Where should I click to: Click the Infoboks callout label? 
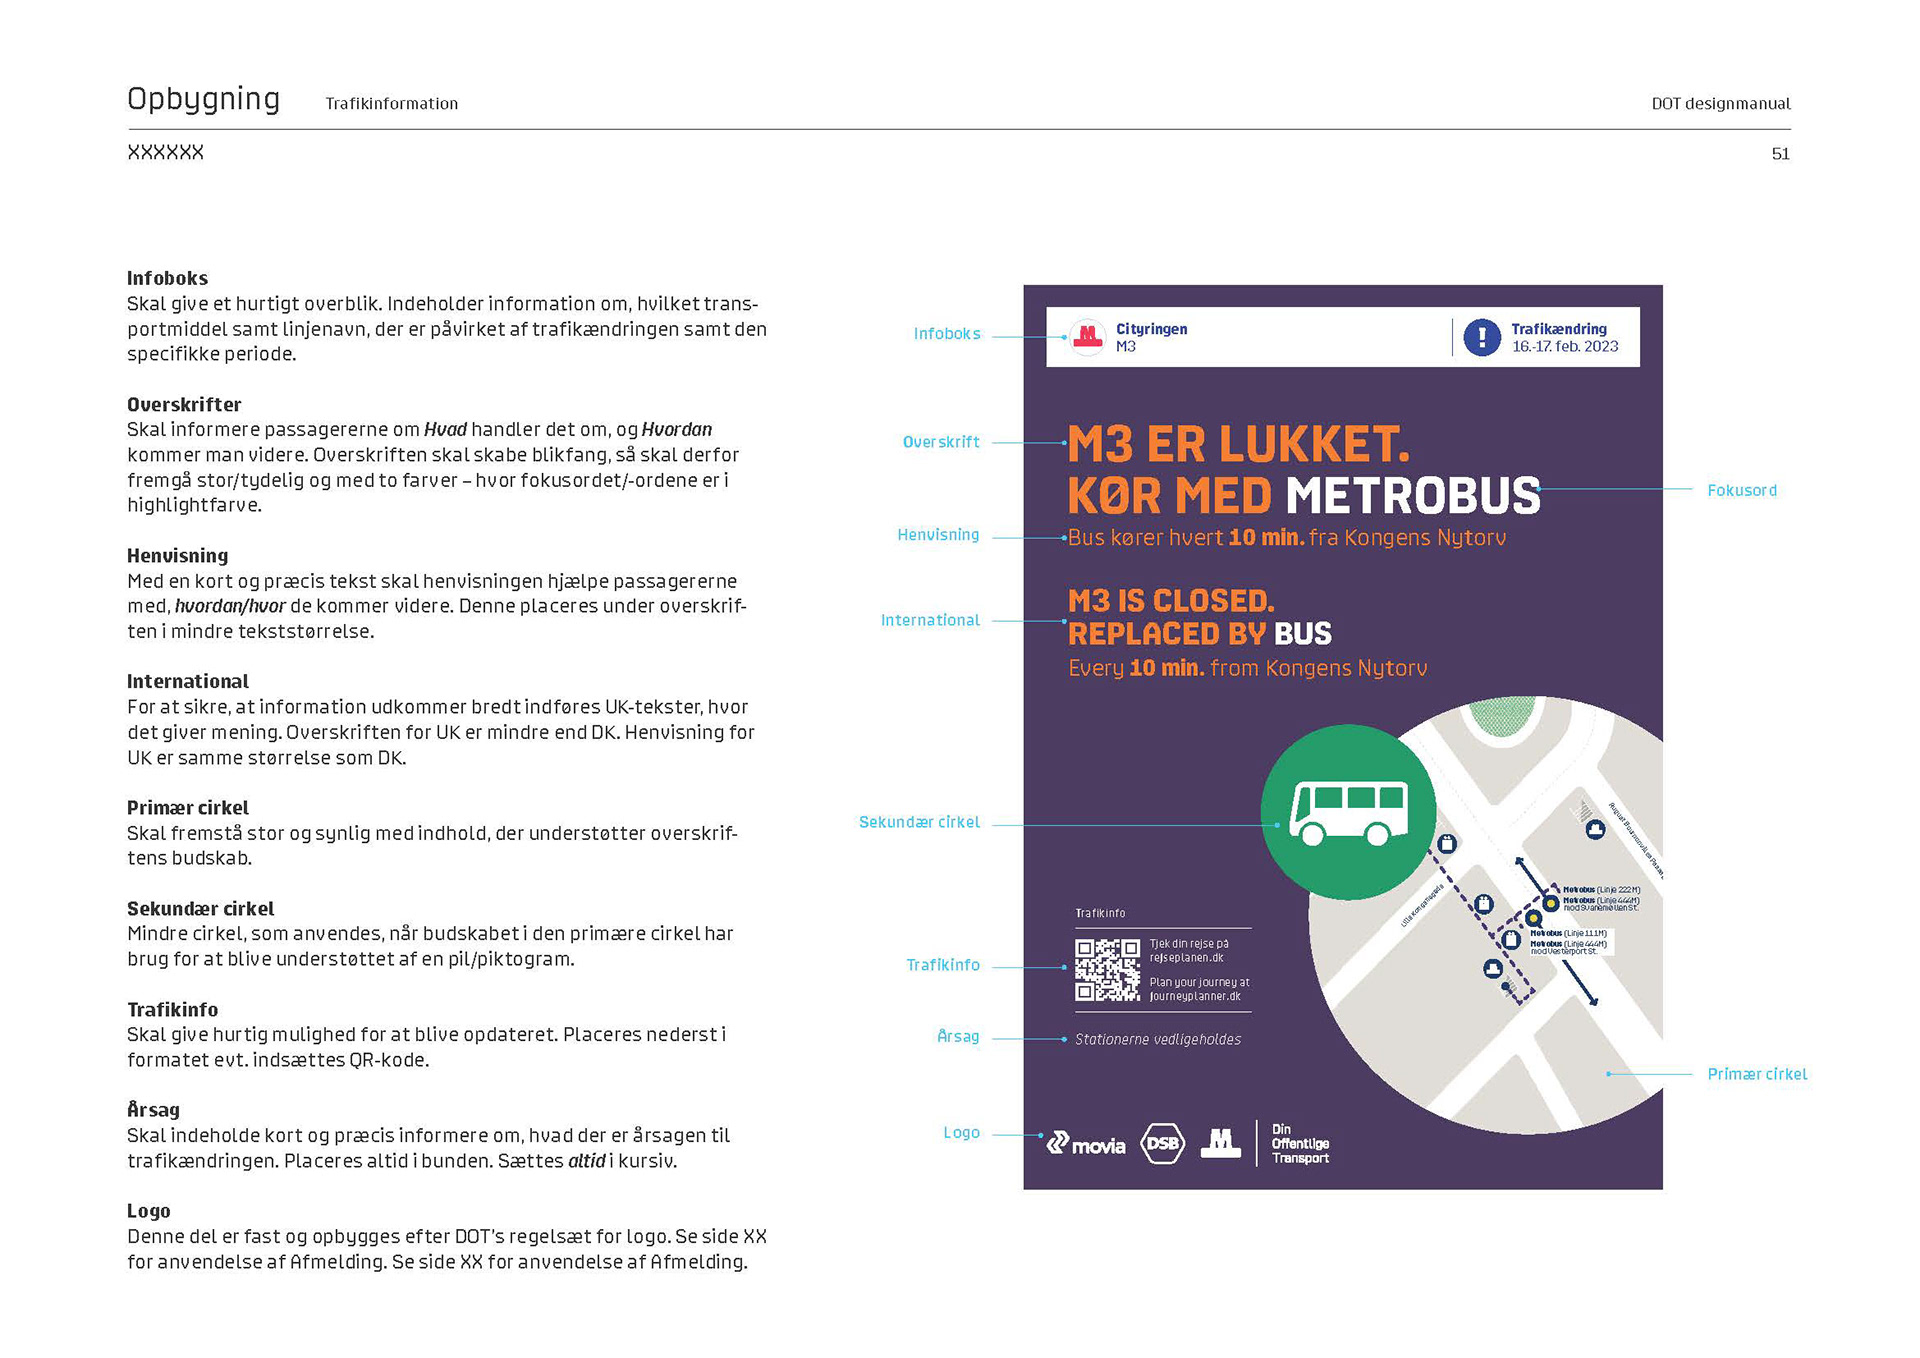(x=946, y=334)
